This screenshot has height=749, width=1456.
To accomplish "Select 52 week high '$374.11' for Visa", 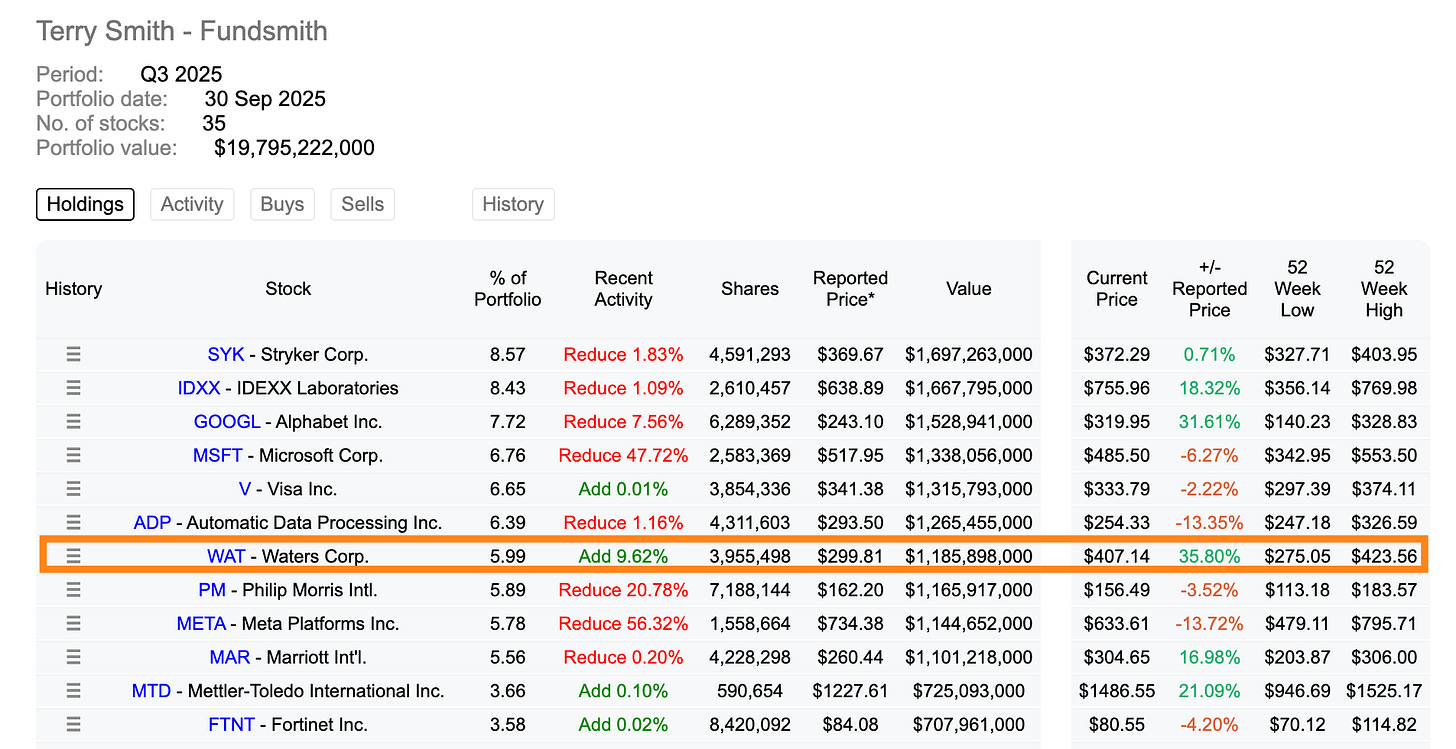I will tap(1384, 489).
